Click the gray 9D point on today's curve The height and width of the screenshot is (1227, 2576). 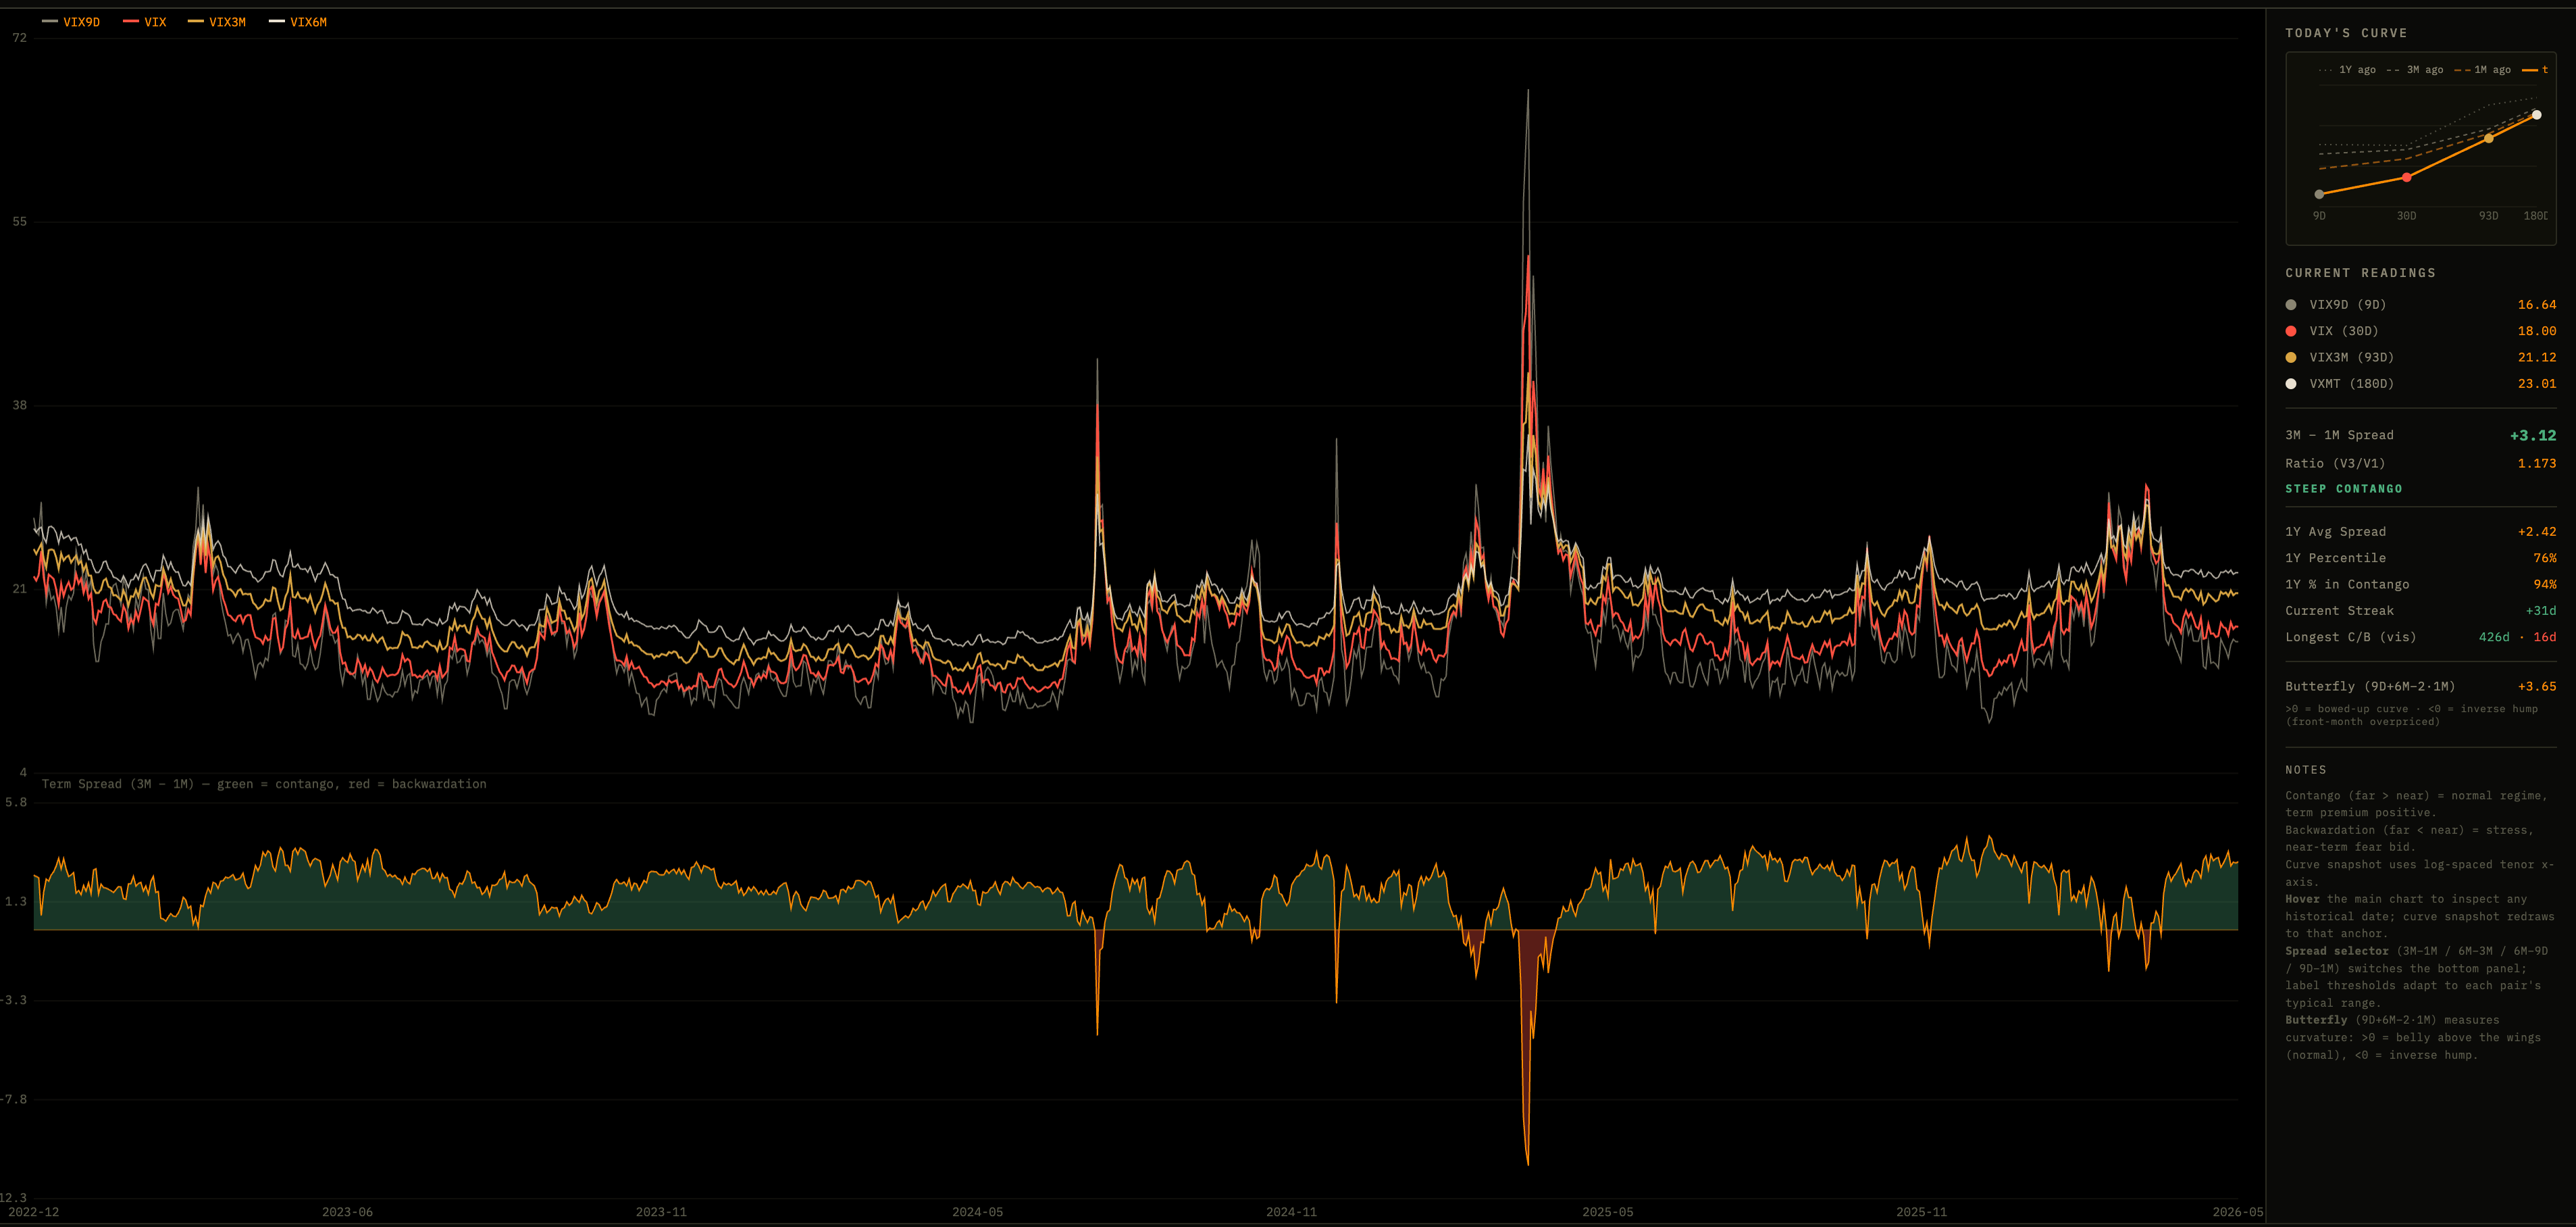2319,194
